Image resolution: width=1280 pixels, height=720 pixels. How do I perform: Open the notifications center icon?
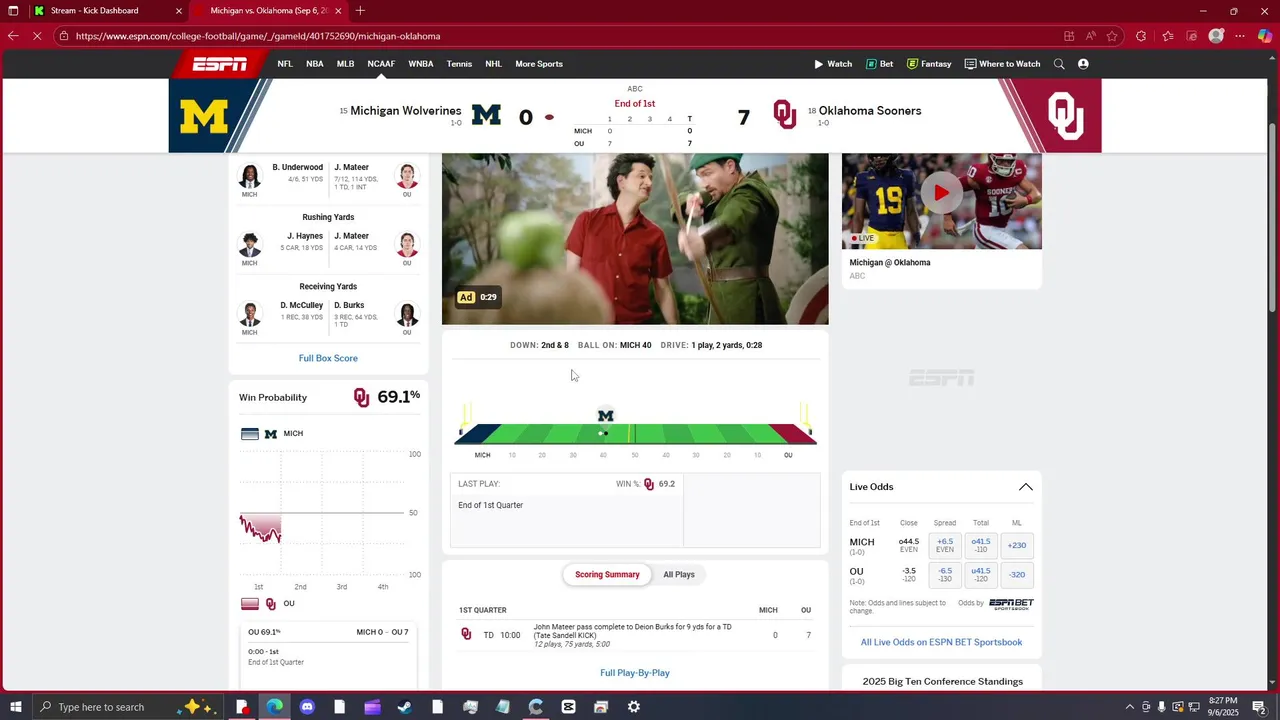pos(1259,707)
